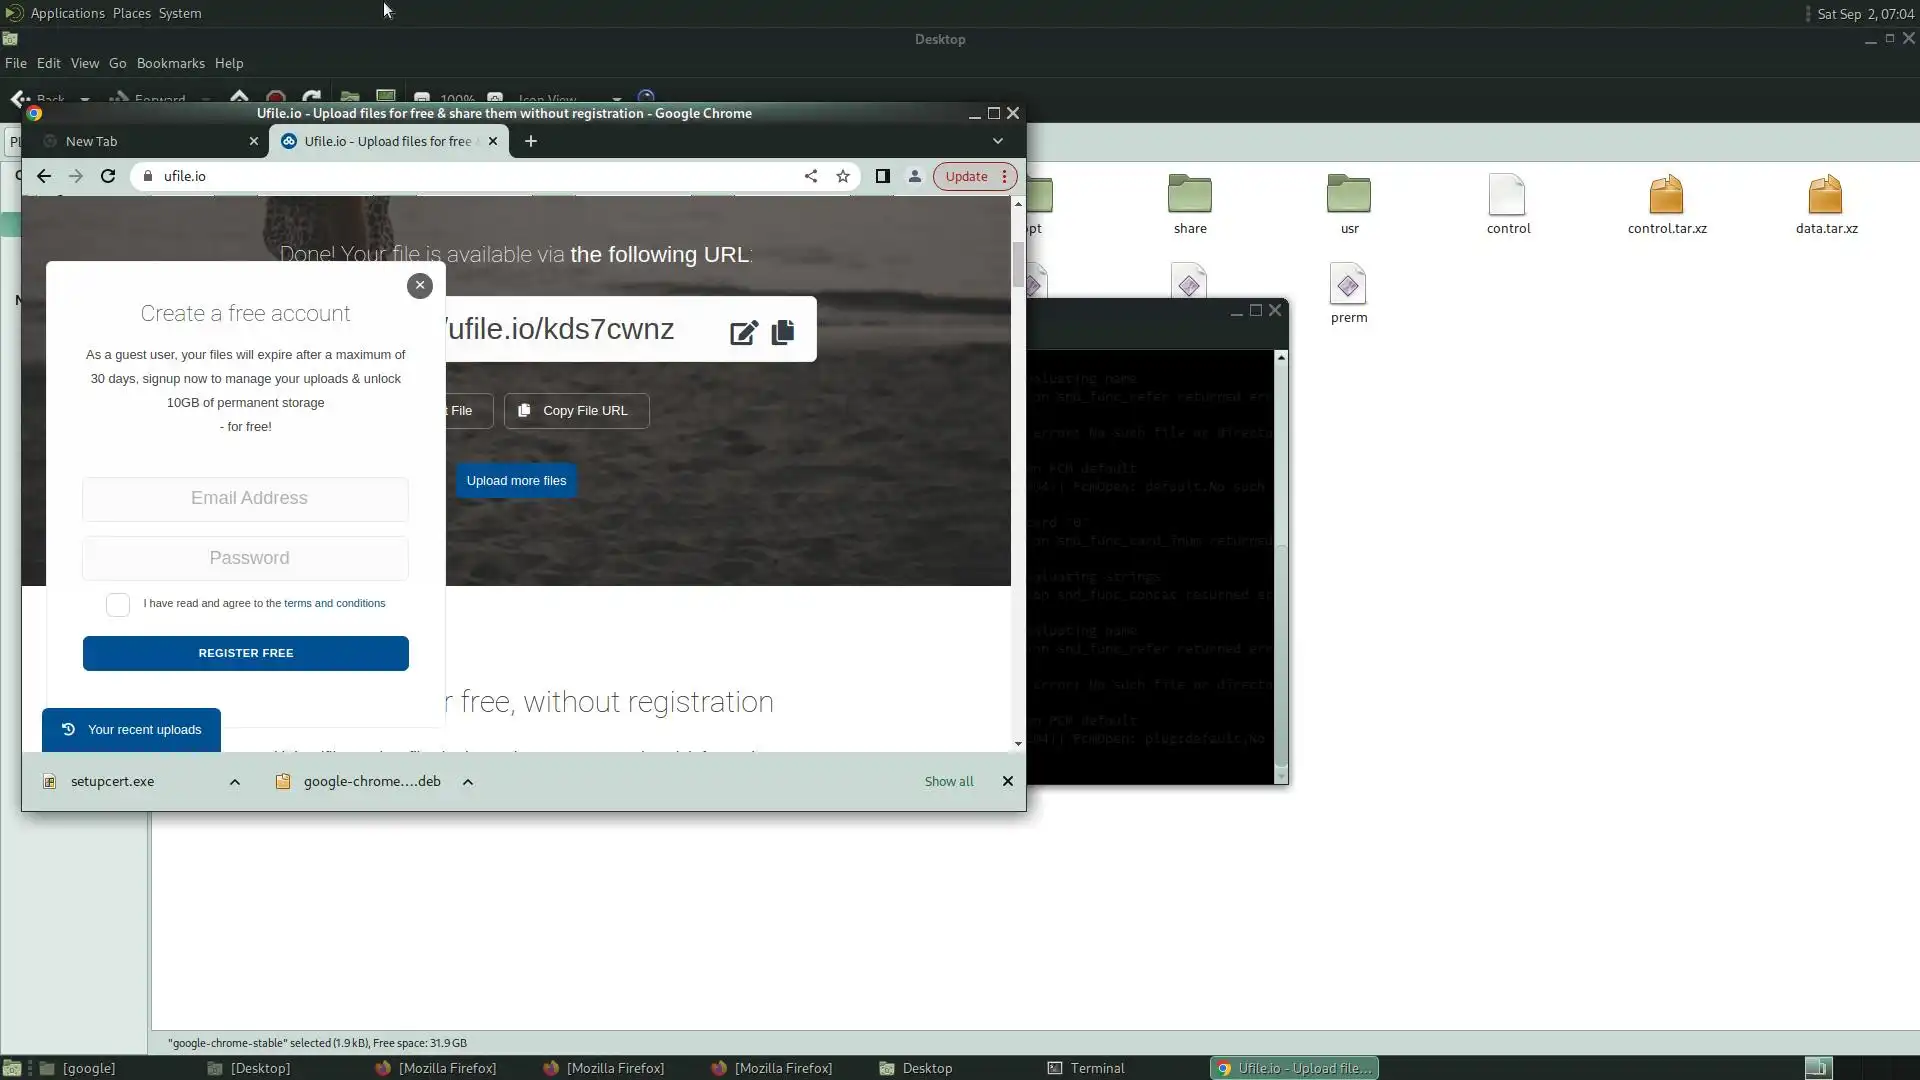Click the REGISTER FREE button
This screenshot has width=1920, height=1080.
246,653
